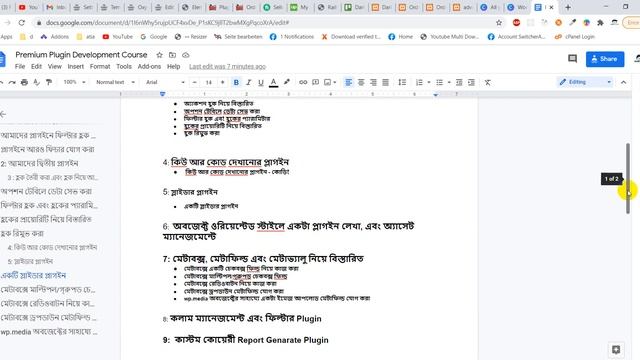This screenshot has width=640, height=360.
Task: Open line spacing options
Action: 402,82
